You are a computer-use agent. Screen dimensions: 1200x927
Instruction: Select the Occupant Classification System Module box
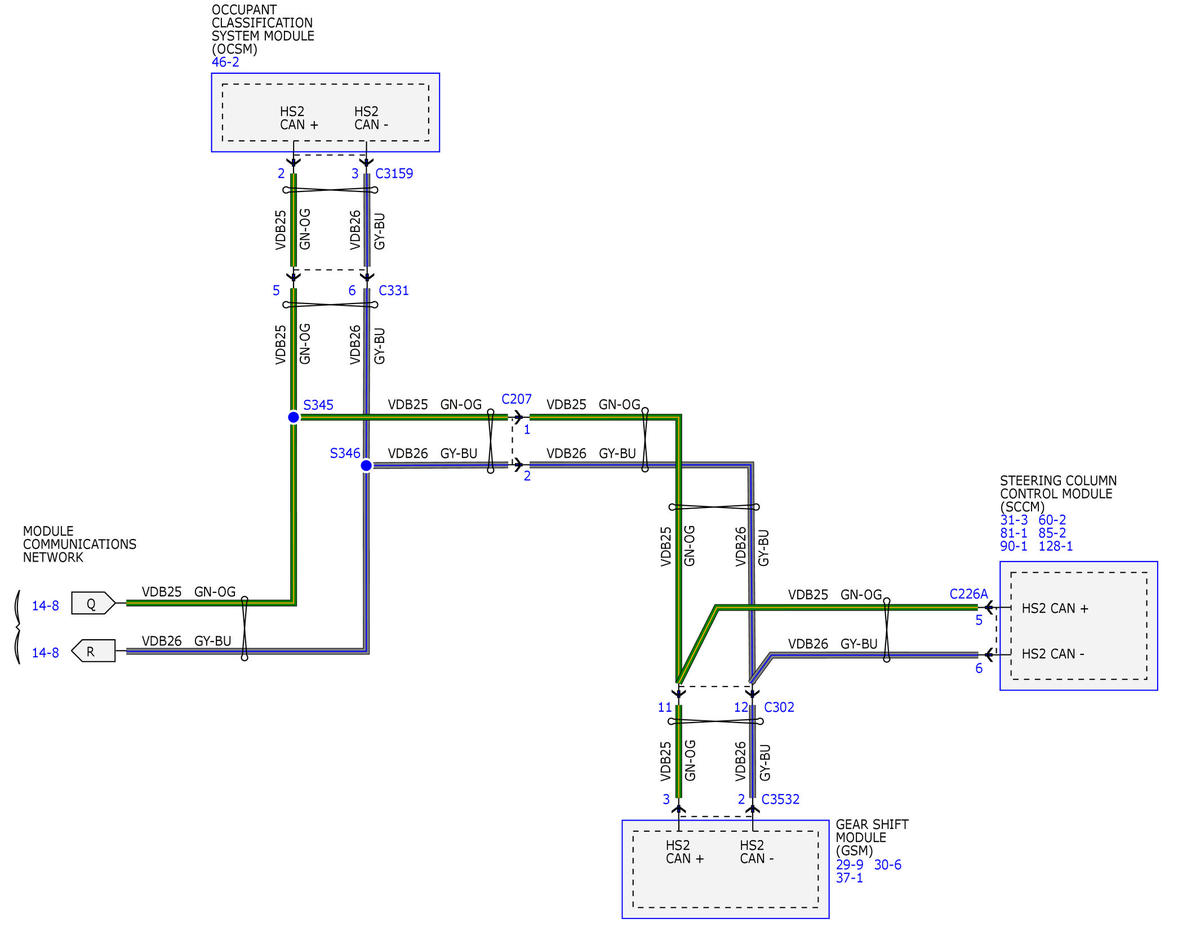(x=325, y=112)
